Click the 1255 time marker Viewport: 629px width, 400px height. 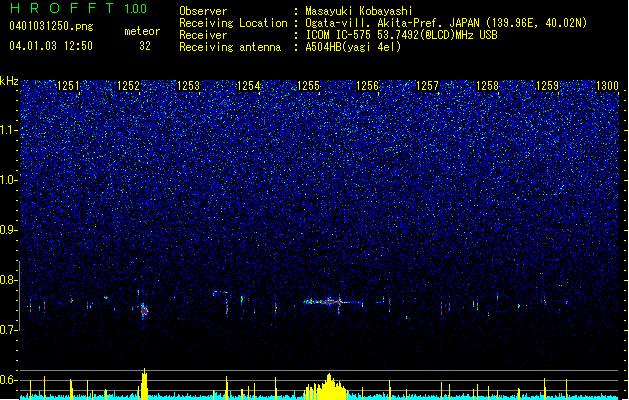click(x=308, y=86)
